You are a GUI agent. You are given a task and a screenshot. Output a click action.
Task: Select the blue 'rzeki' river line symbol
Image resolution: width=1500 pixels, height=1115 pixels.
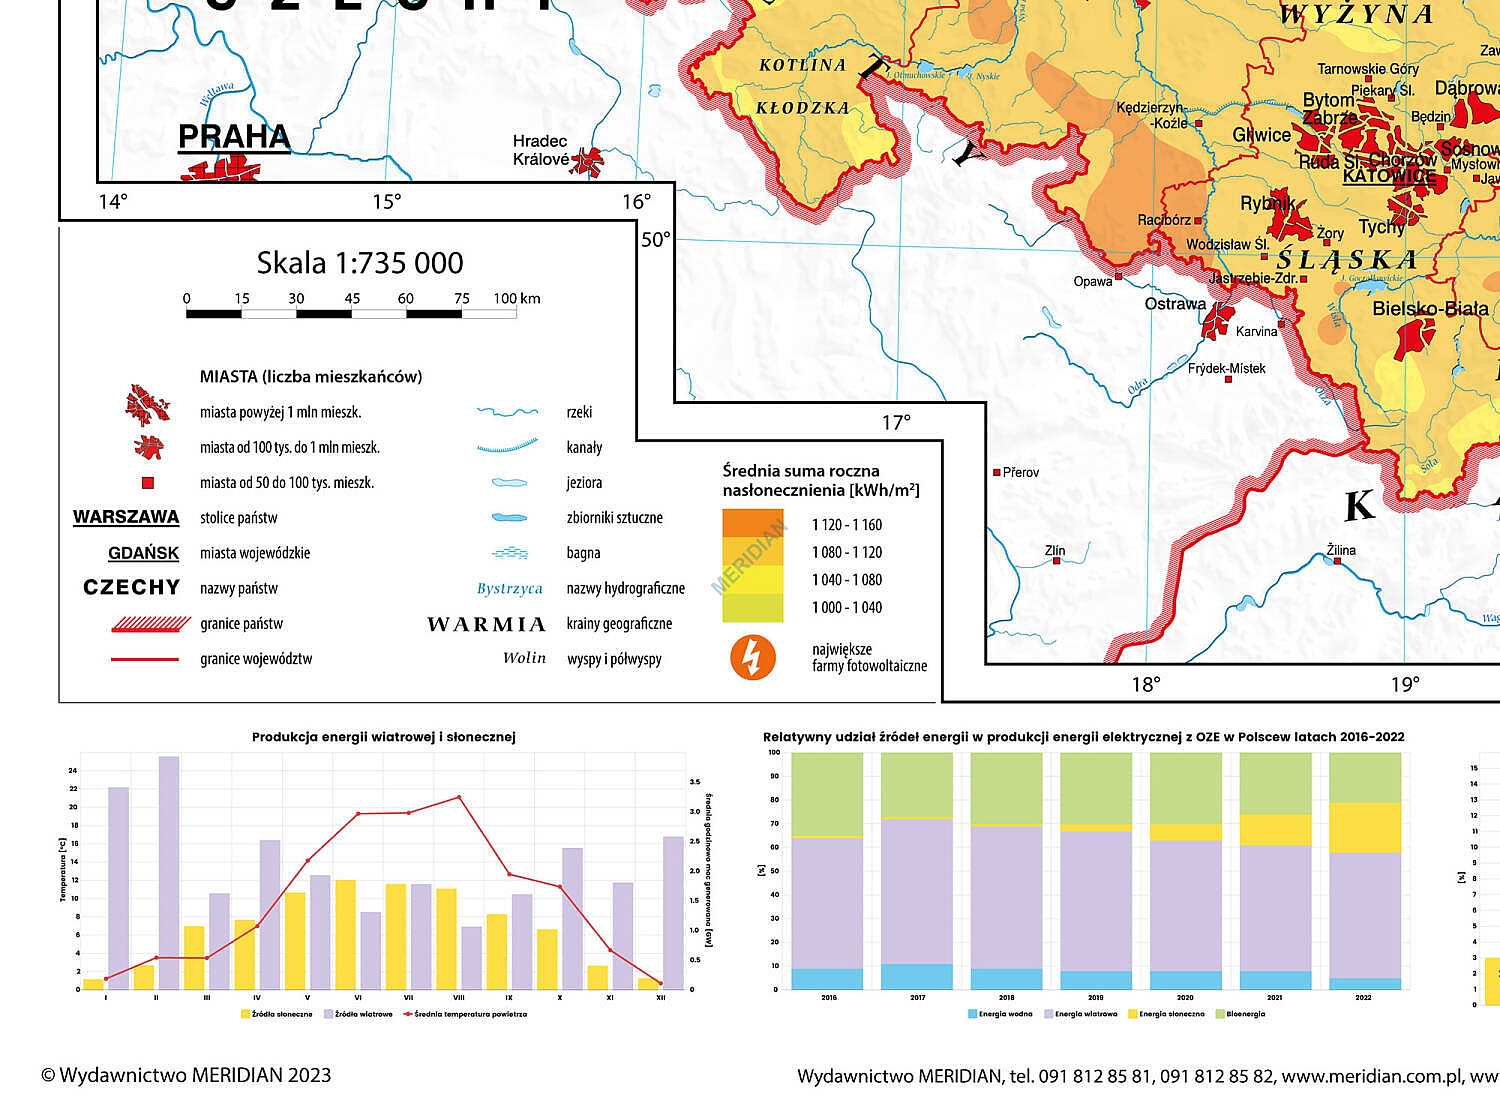click(x=508, y=412)
